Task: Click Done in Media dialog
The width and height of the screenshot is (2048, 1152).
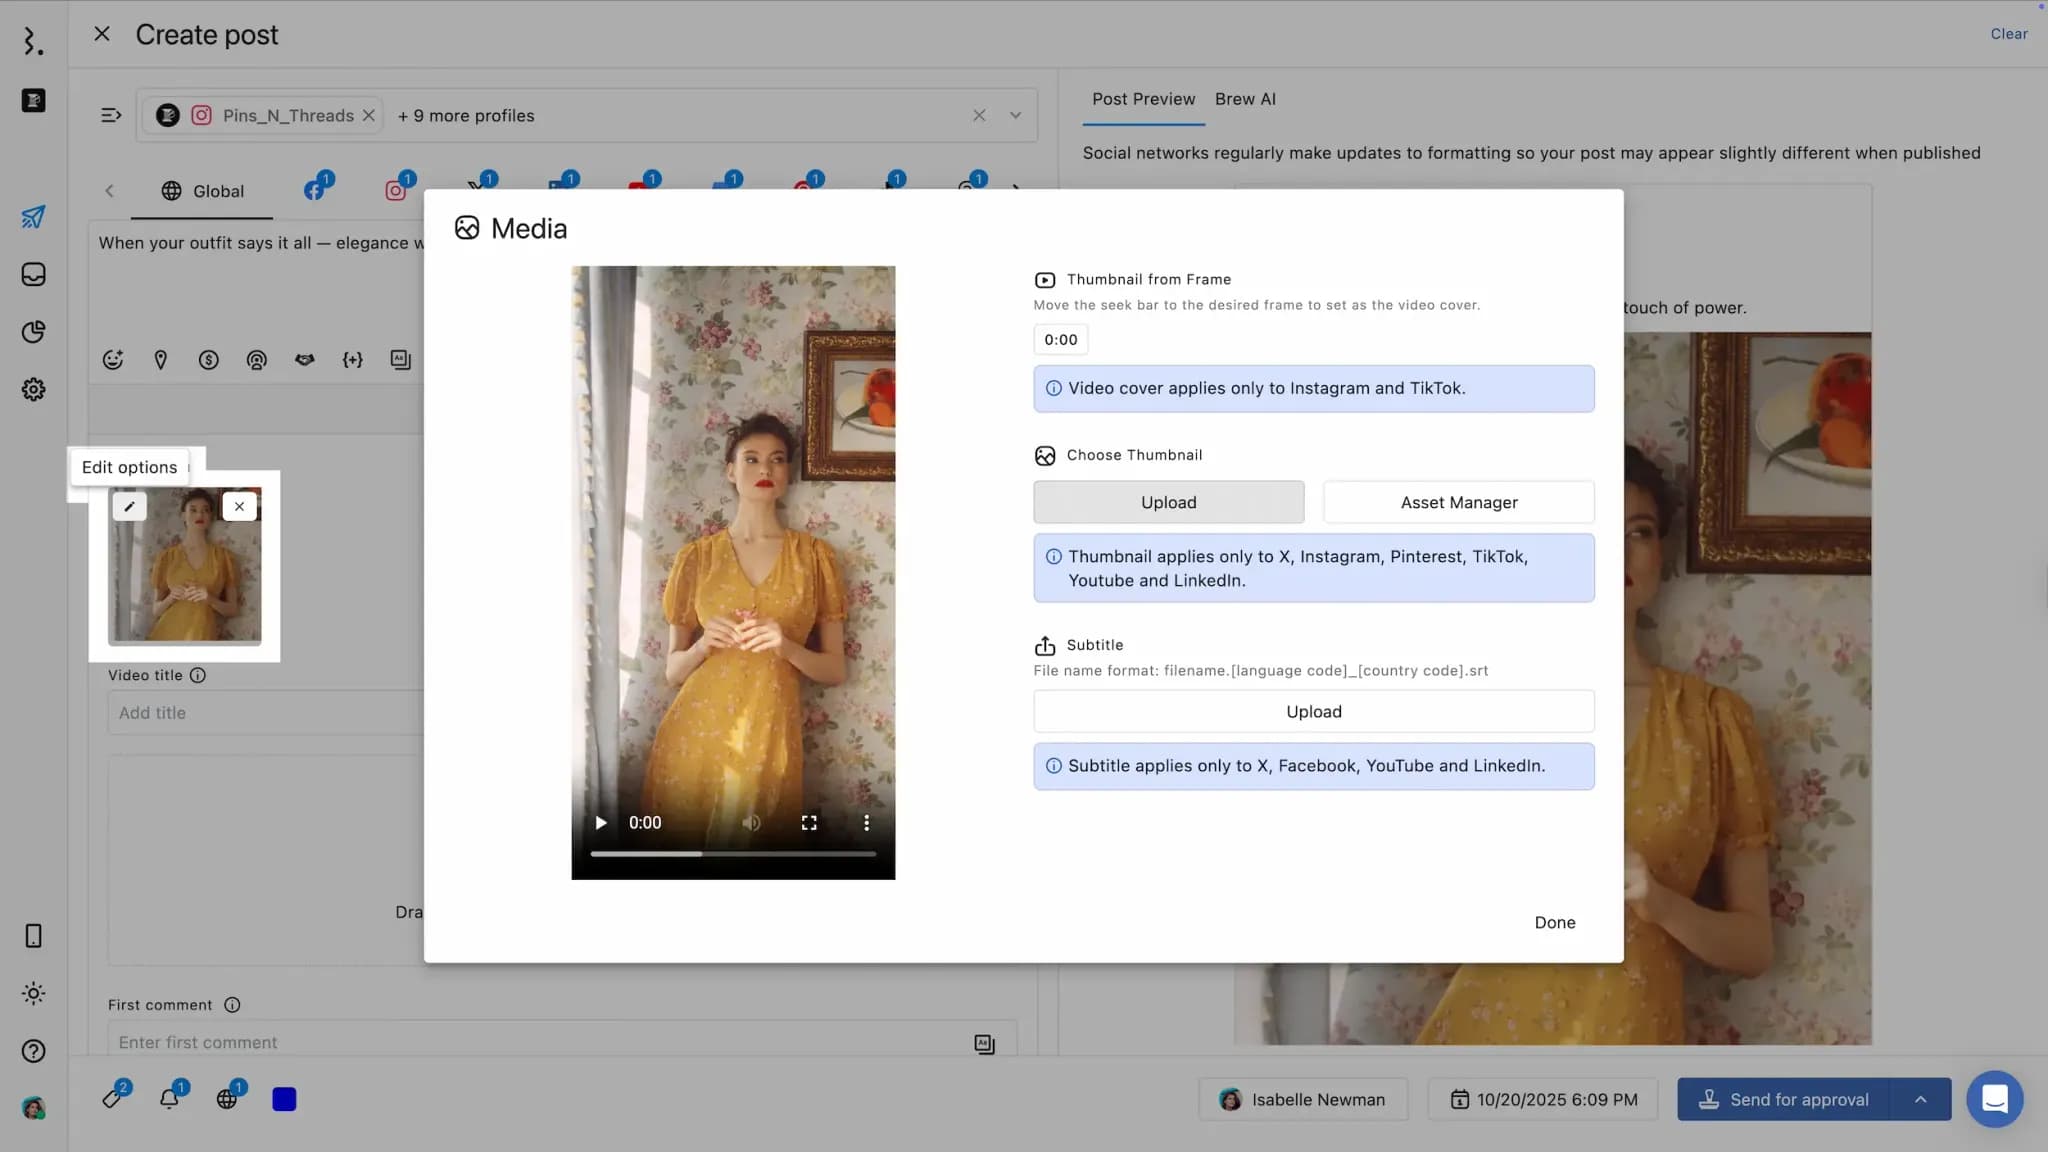Action: click(1554, 922)
